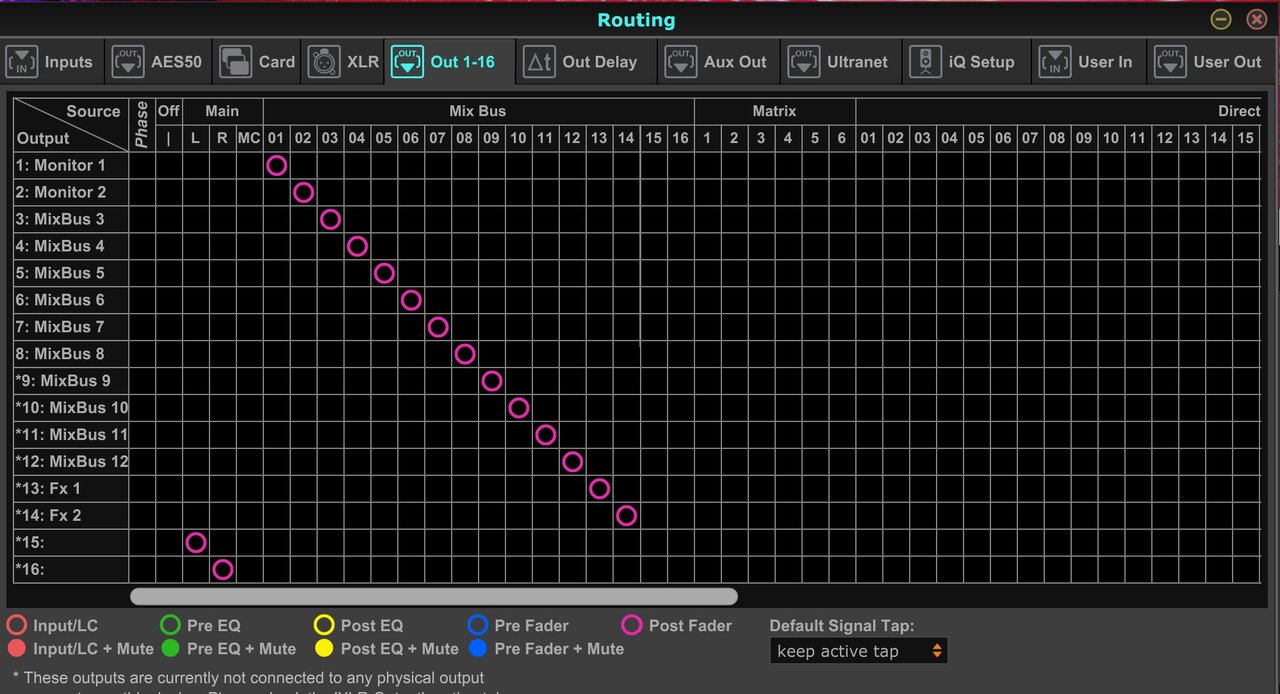Select the iQ Setup tab
The height and width of the screenshot is (694, 1280).
(x=965, y=62)
